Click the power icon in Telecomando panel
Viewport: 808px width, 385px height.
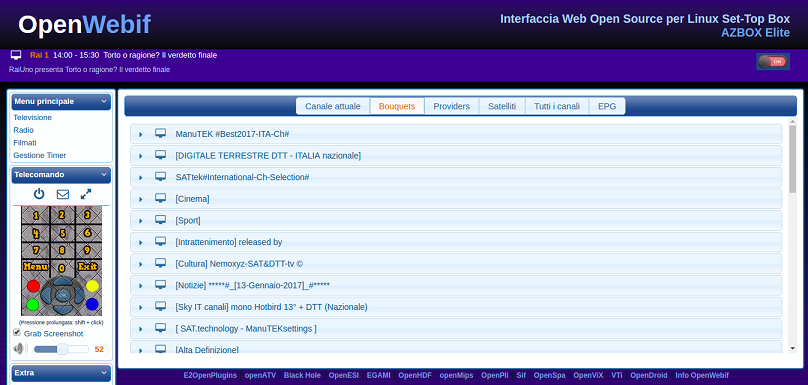tap(39, 194)
